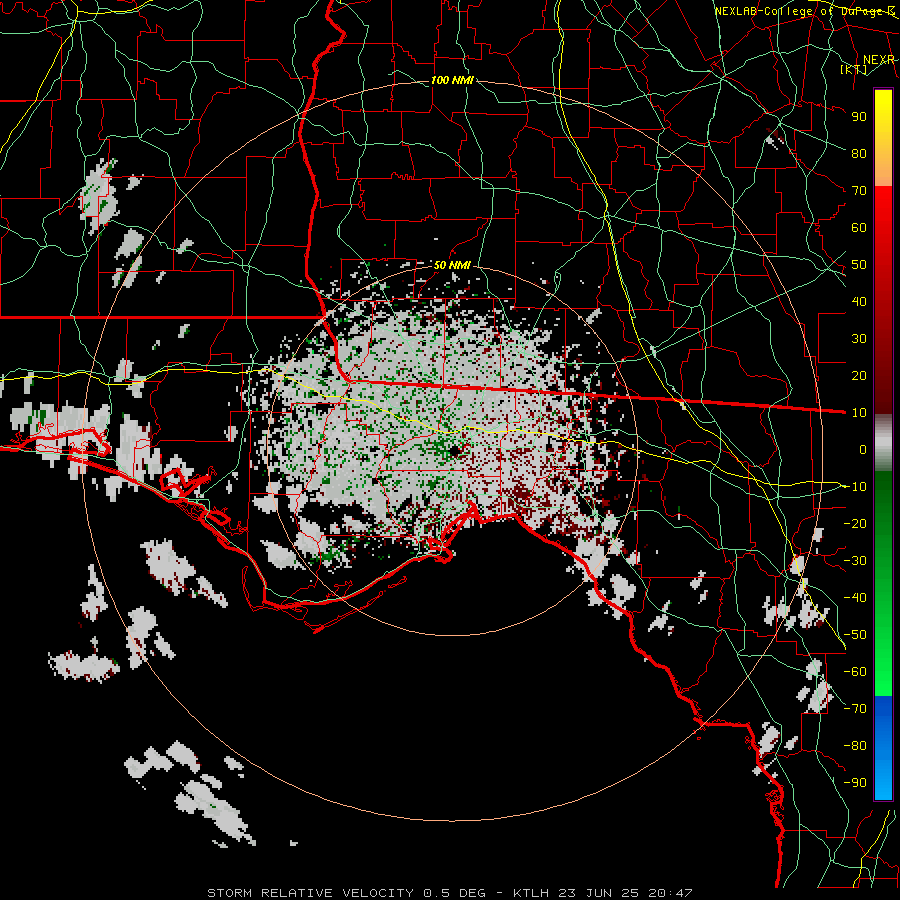Click the gray zero band of color scale
This screenshot has width=900, height=900.
[x=883, y=443]
